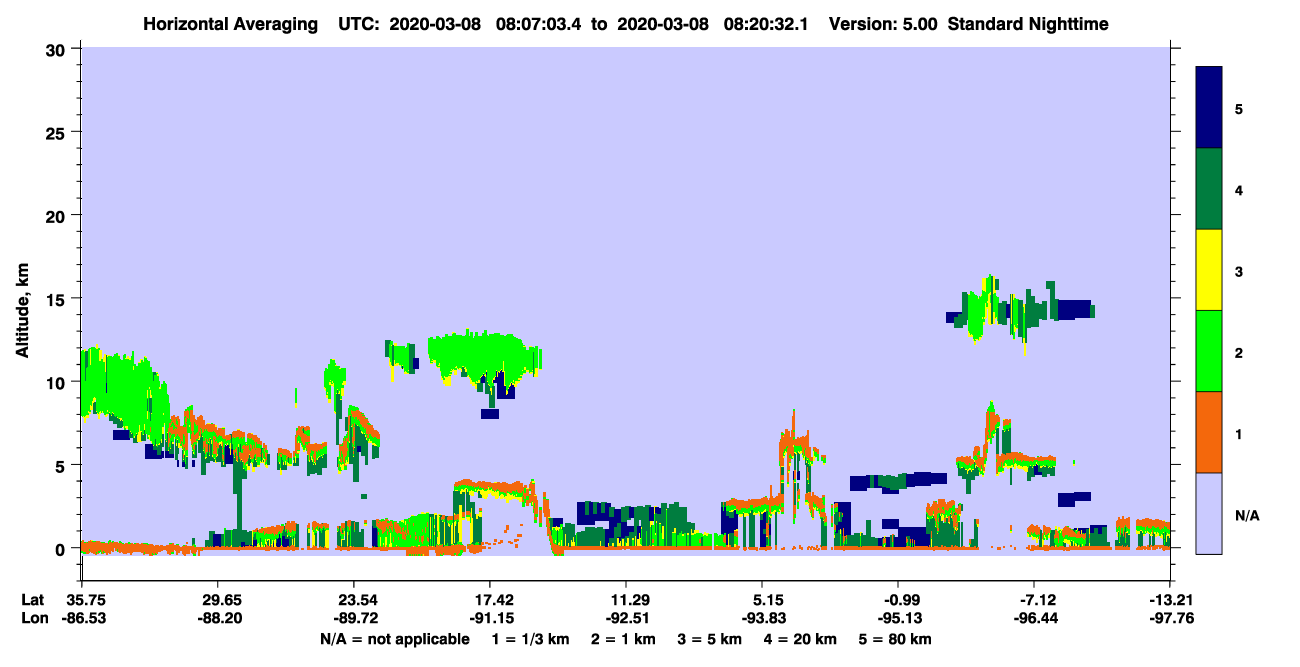Viewport: 1300px width, 667px height.
Task: Click the dark green colorbar segment labeled 4
Action: [x=1209, y=189]
